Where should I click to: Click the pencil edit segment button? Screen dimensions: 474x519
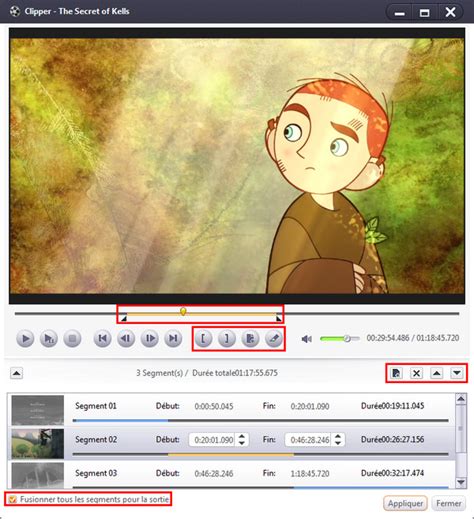274,339
